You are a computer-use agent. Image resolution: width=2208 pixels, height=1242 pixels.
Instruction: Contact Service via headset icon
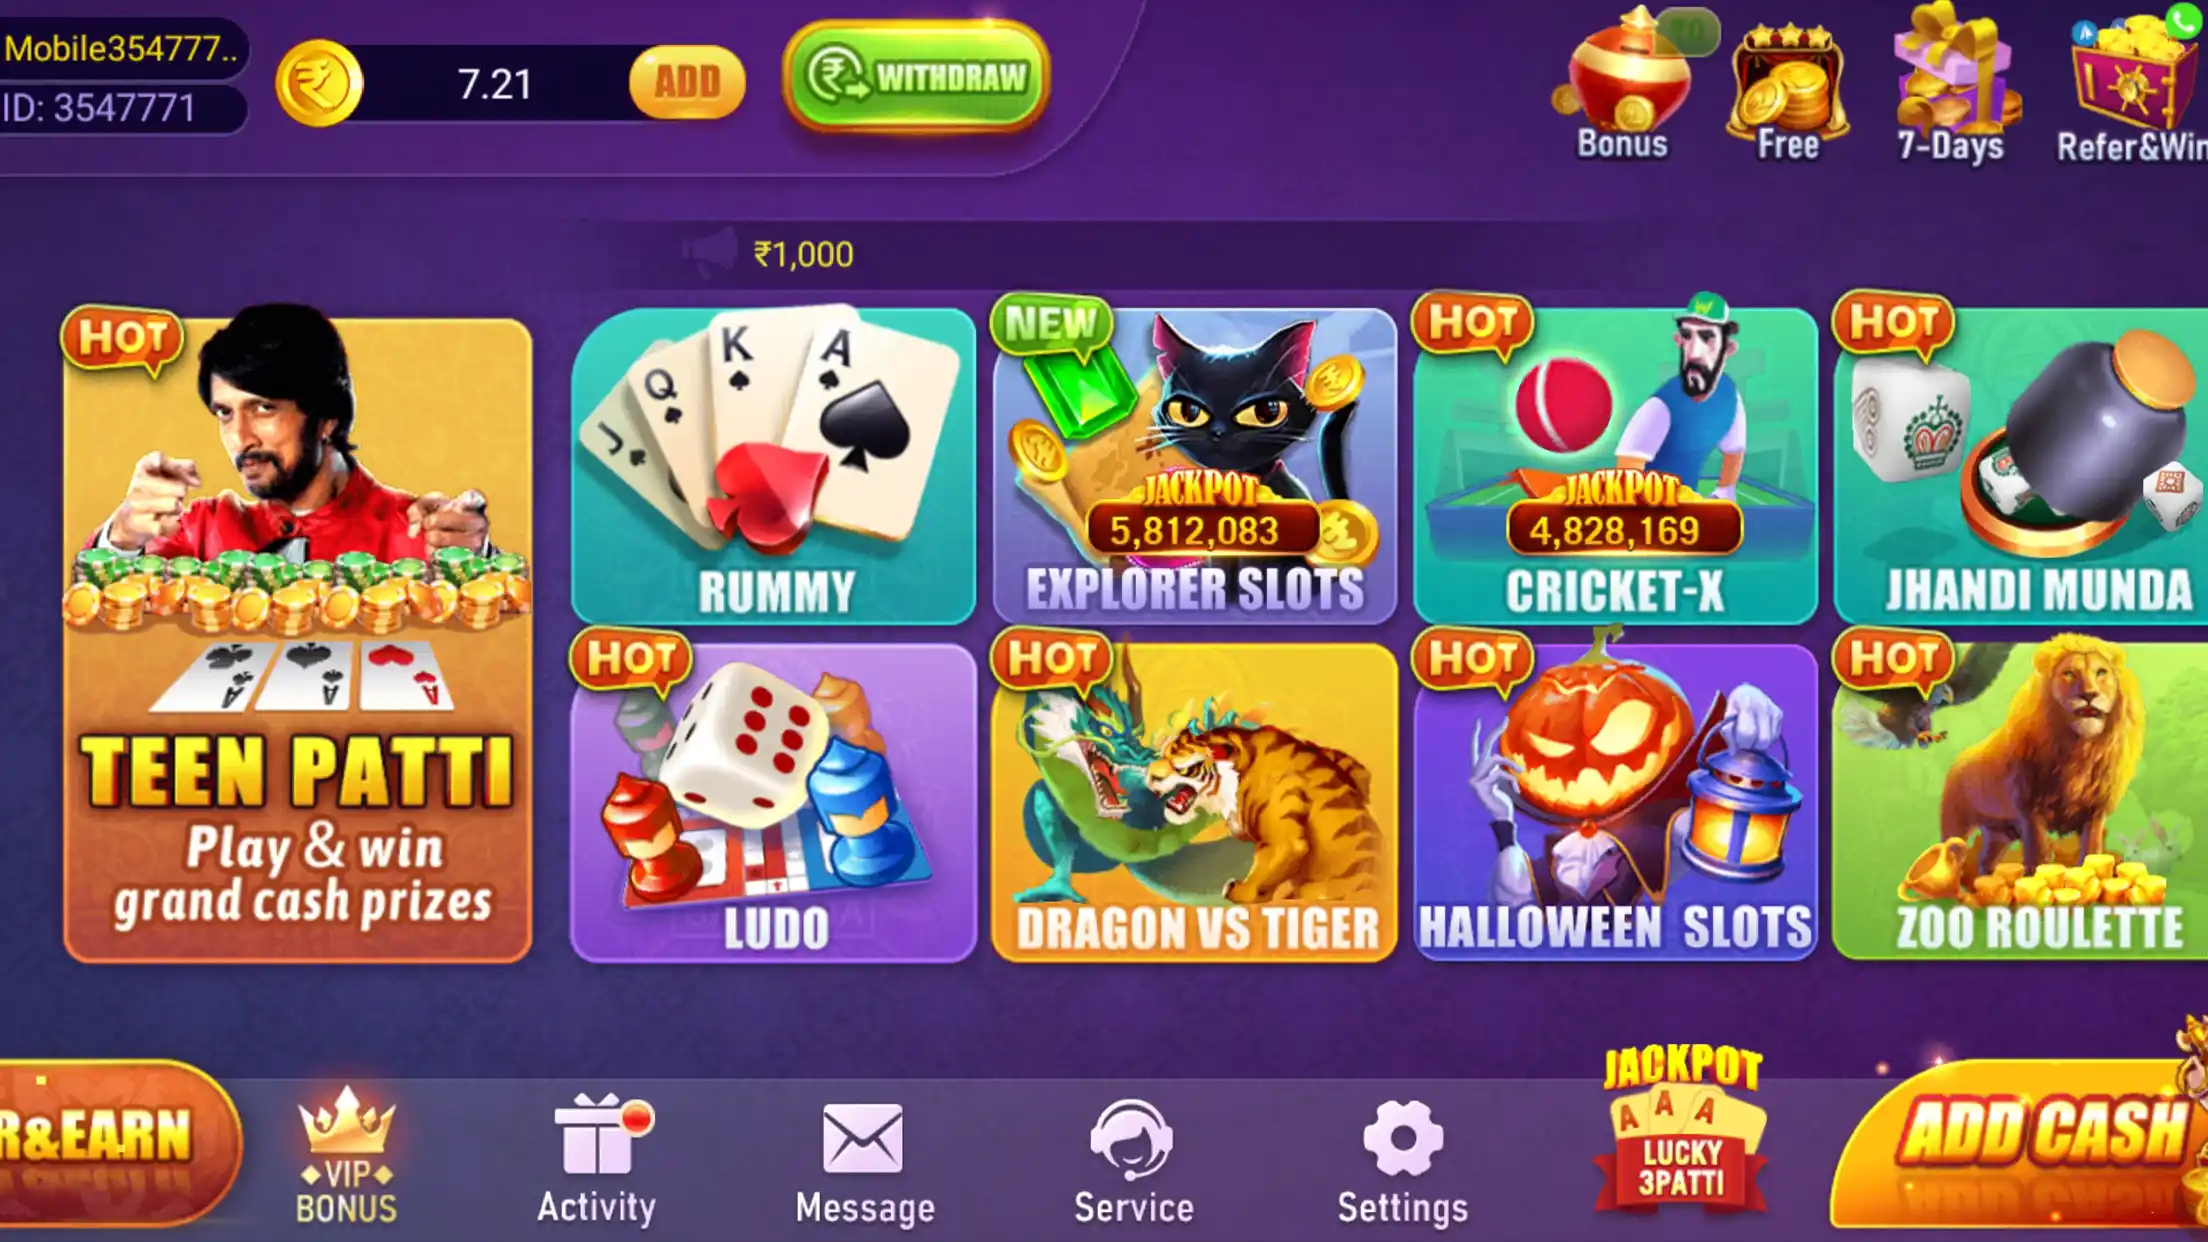[1133, 1162]
